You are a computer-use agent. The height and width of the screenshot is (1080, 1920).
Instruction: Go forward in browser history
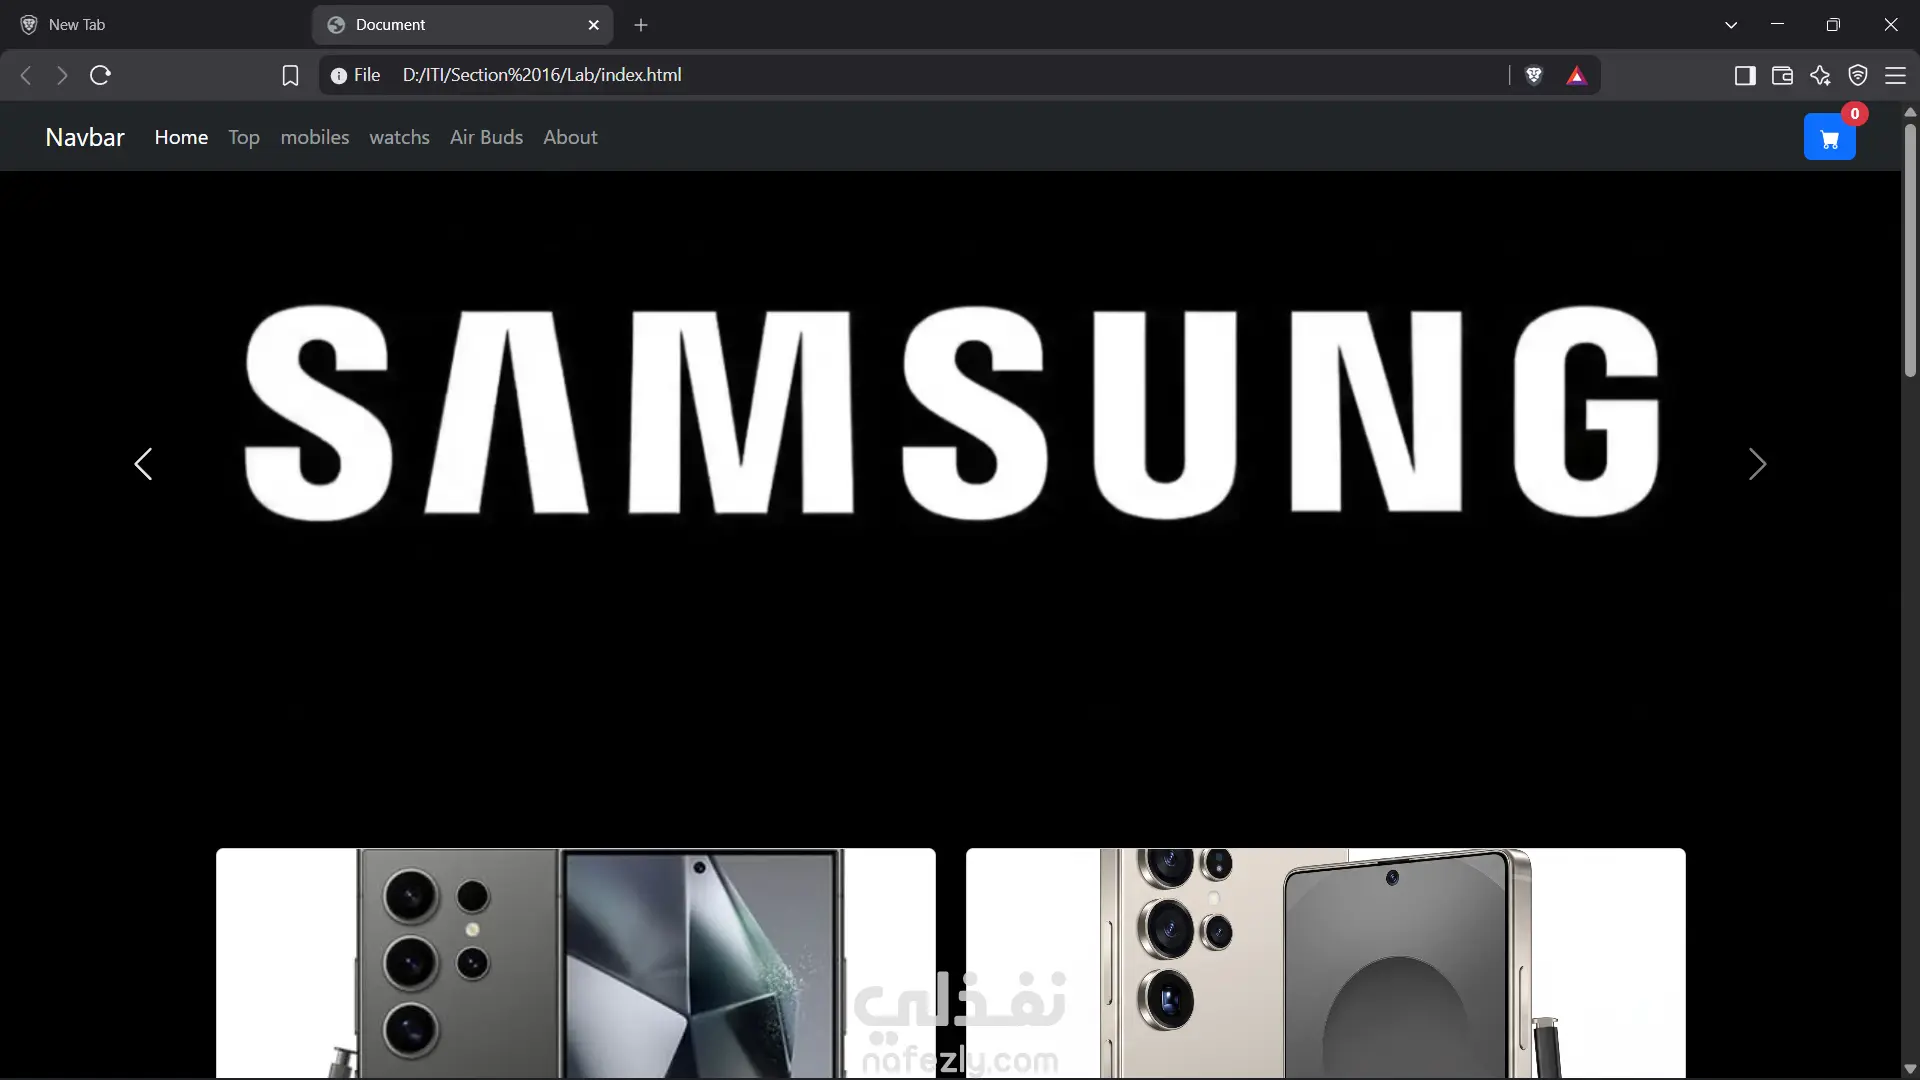pyautogui.click(x=62, y=75)
